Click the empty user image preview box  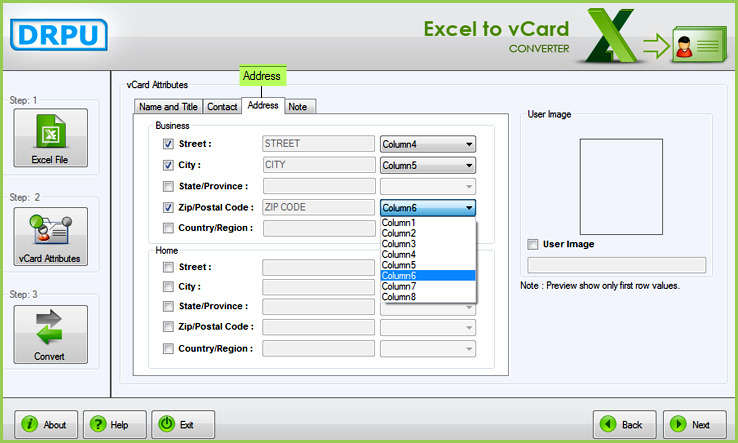621,187
